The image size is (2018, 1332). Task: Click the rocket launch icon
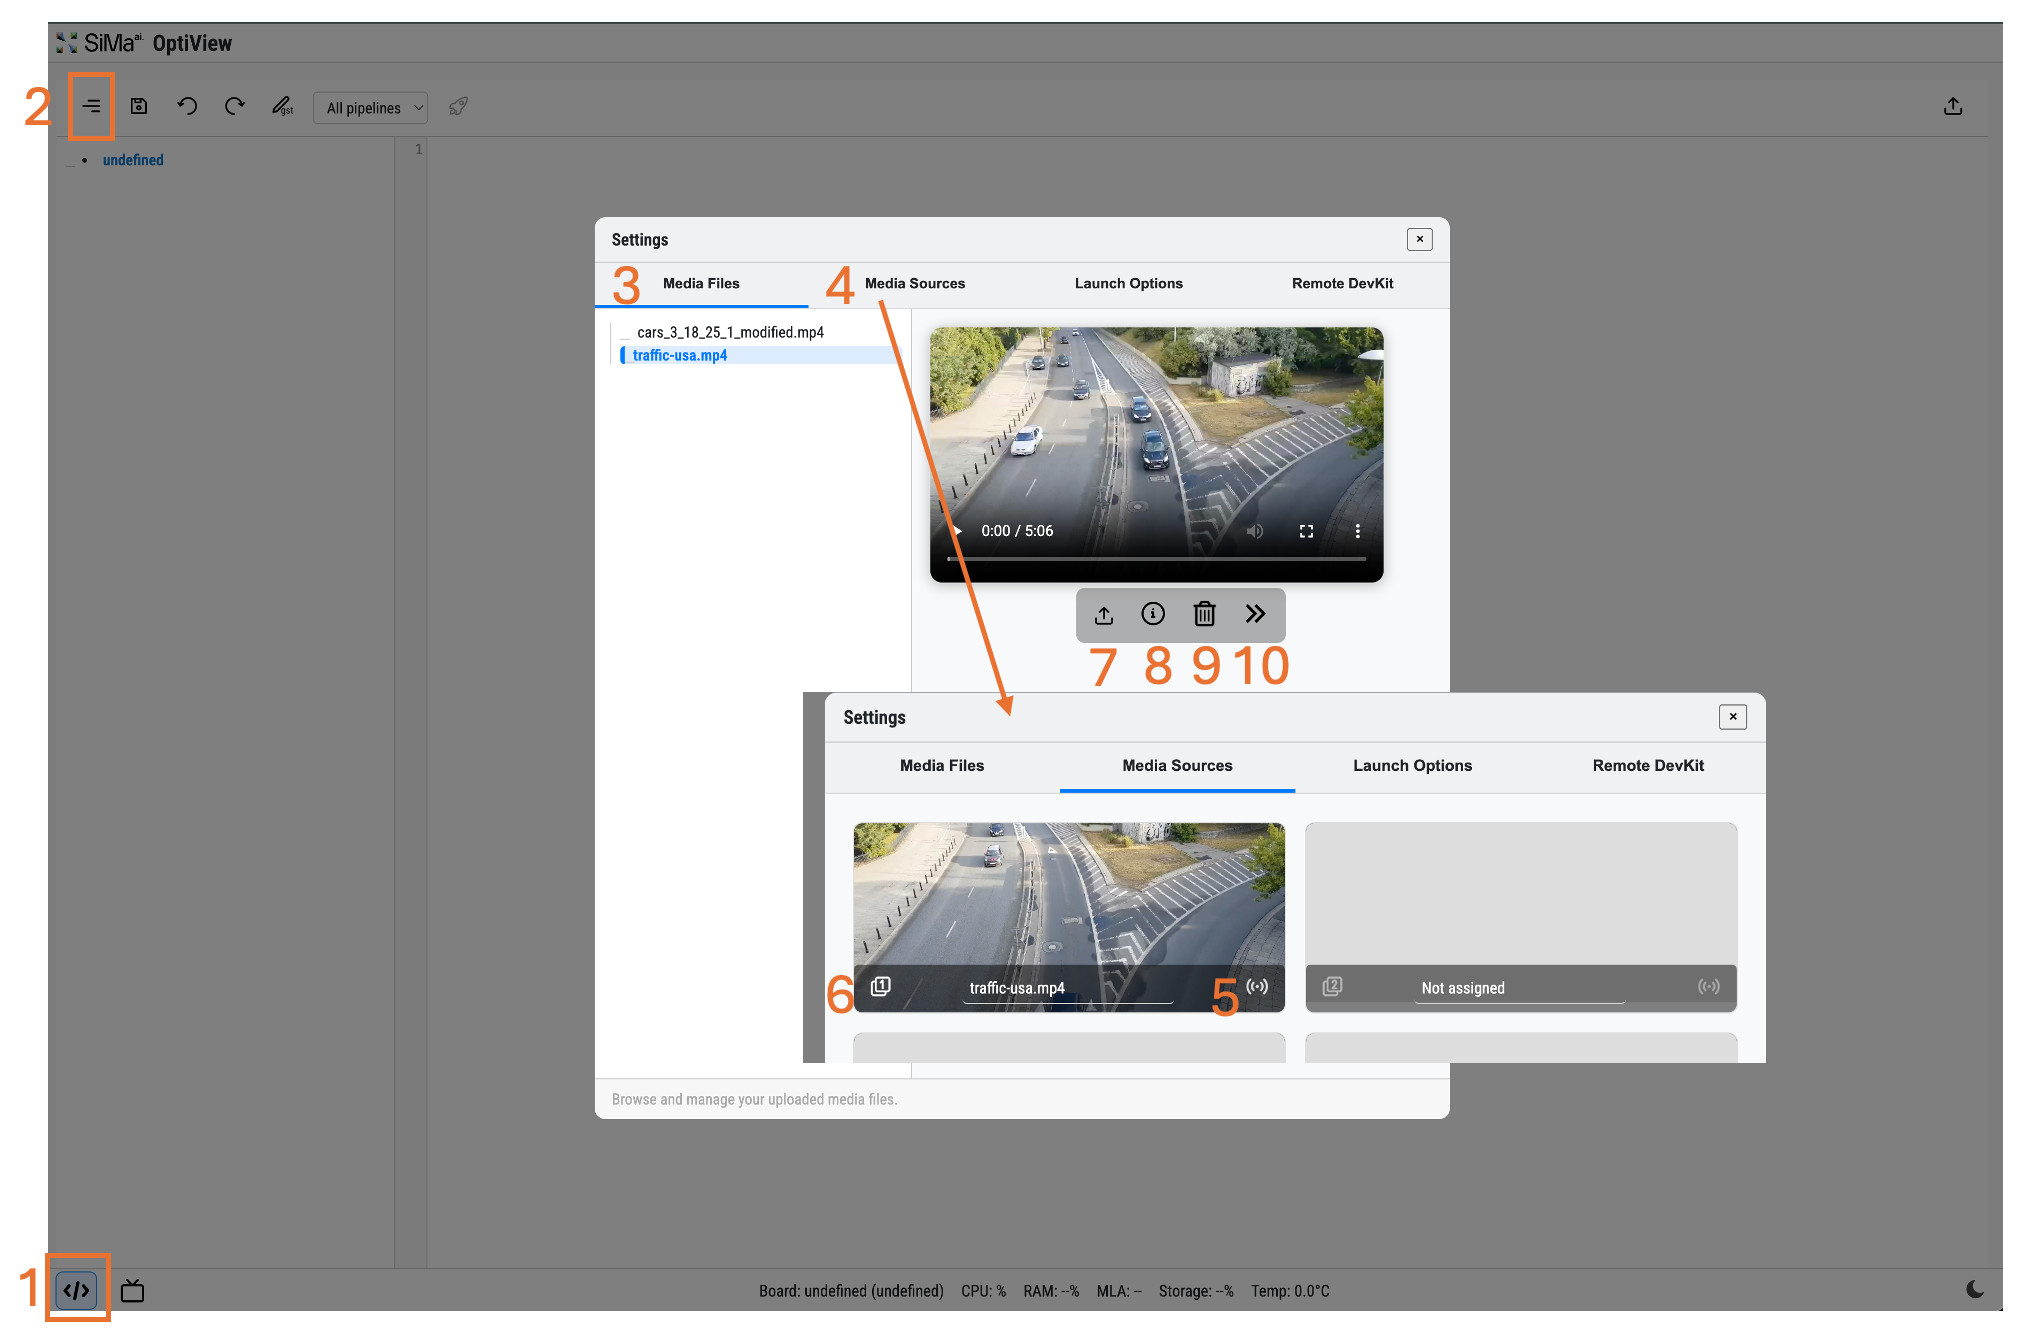click(x=458, y=106)
